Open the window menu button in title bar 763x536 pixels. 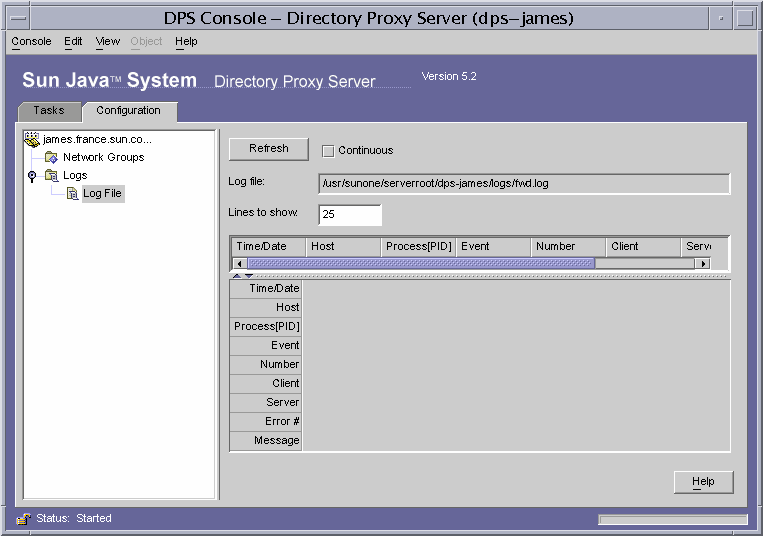18,18
